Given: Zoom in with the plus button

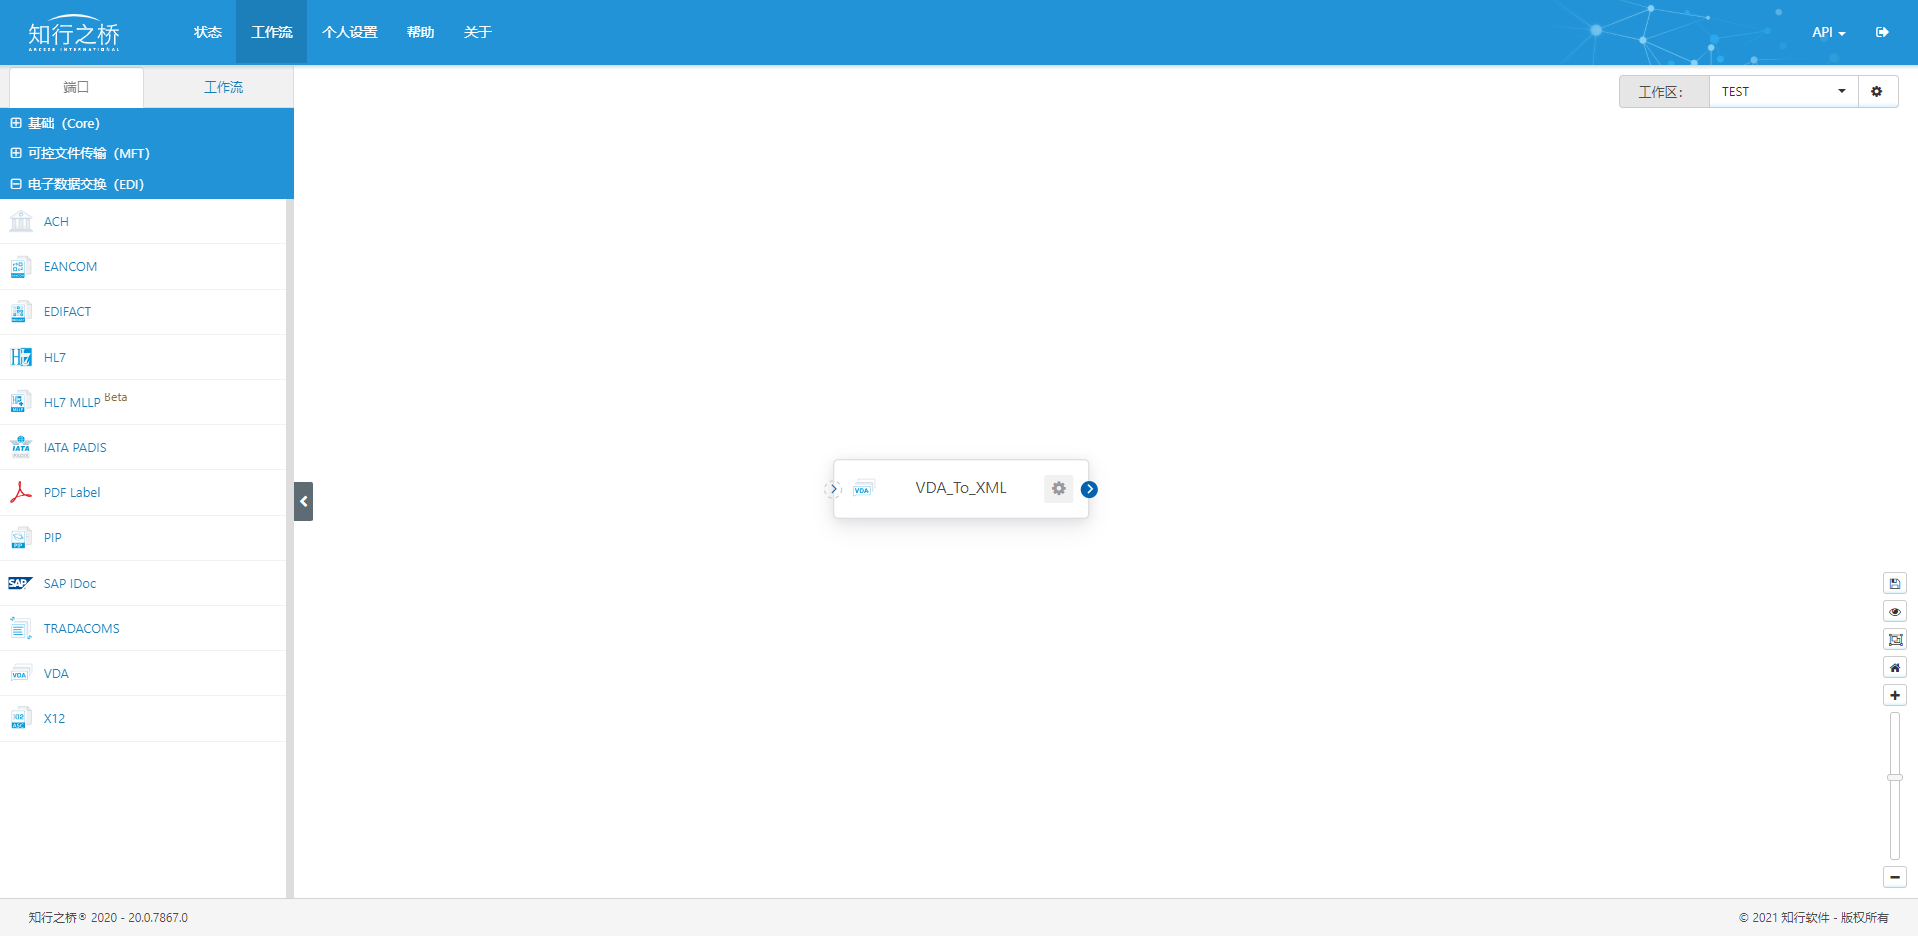Looking at the screenshot, I should pyautogui.click(x=1895, y=695).
